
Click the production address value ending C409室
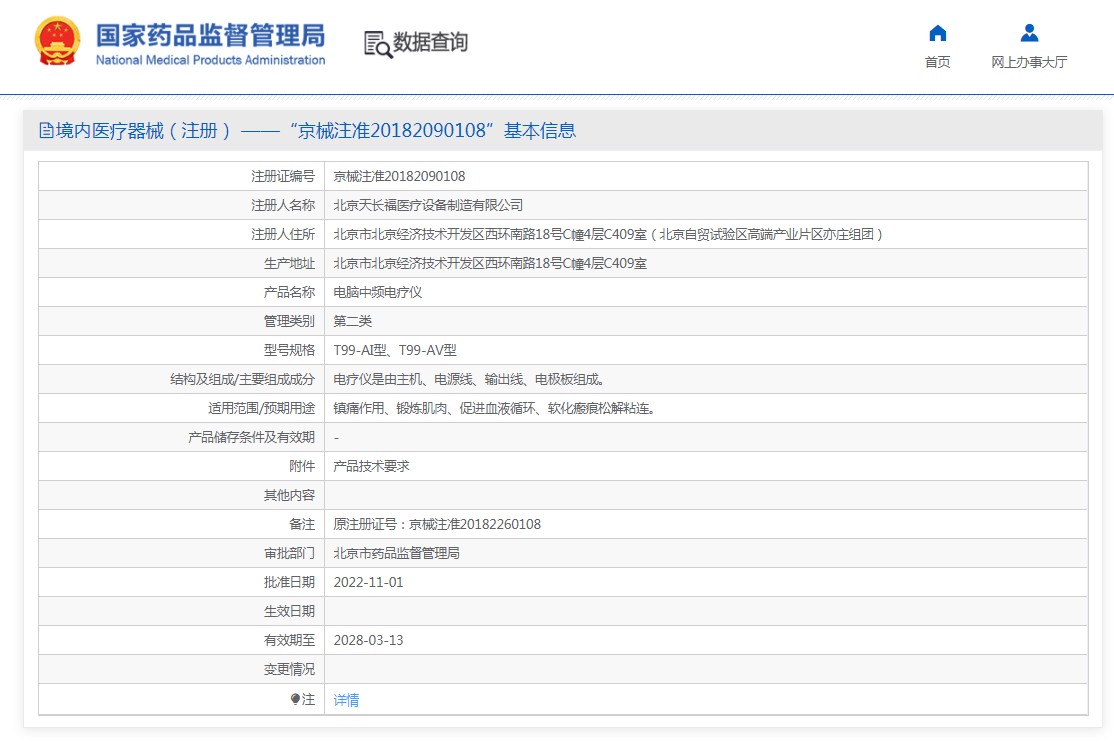coord(490,263)
